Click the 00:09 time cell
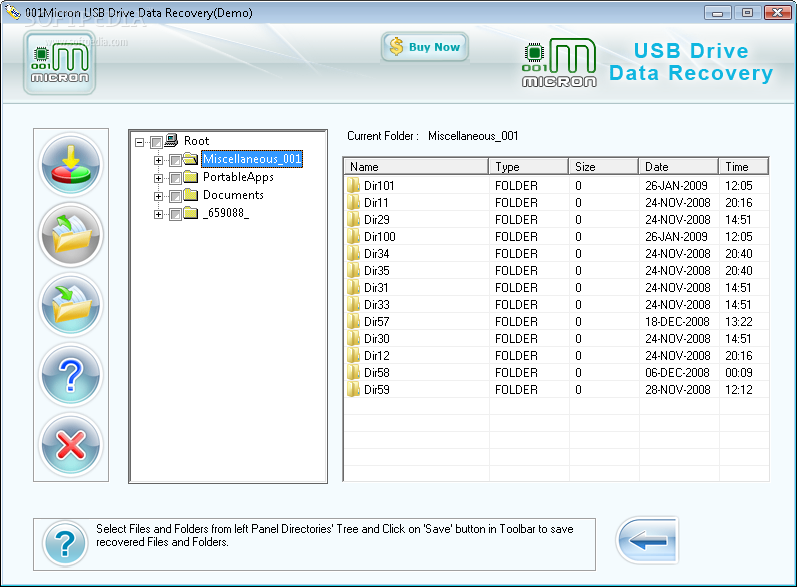797x587 pixels. point(739,372)
